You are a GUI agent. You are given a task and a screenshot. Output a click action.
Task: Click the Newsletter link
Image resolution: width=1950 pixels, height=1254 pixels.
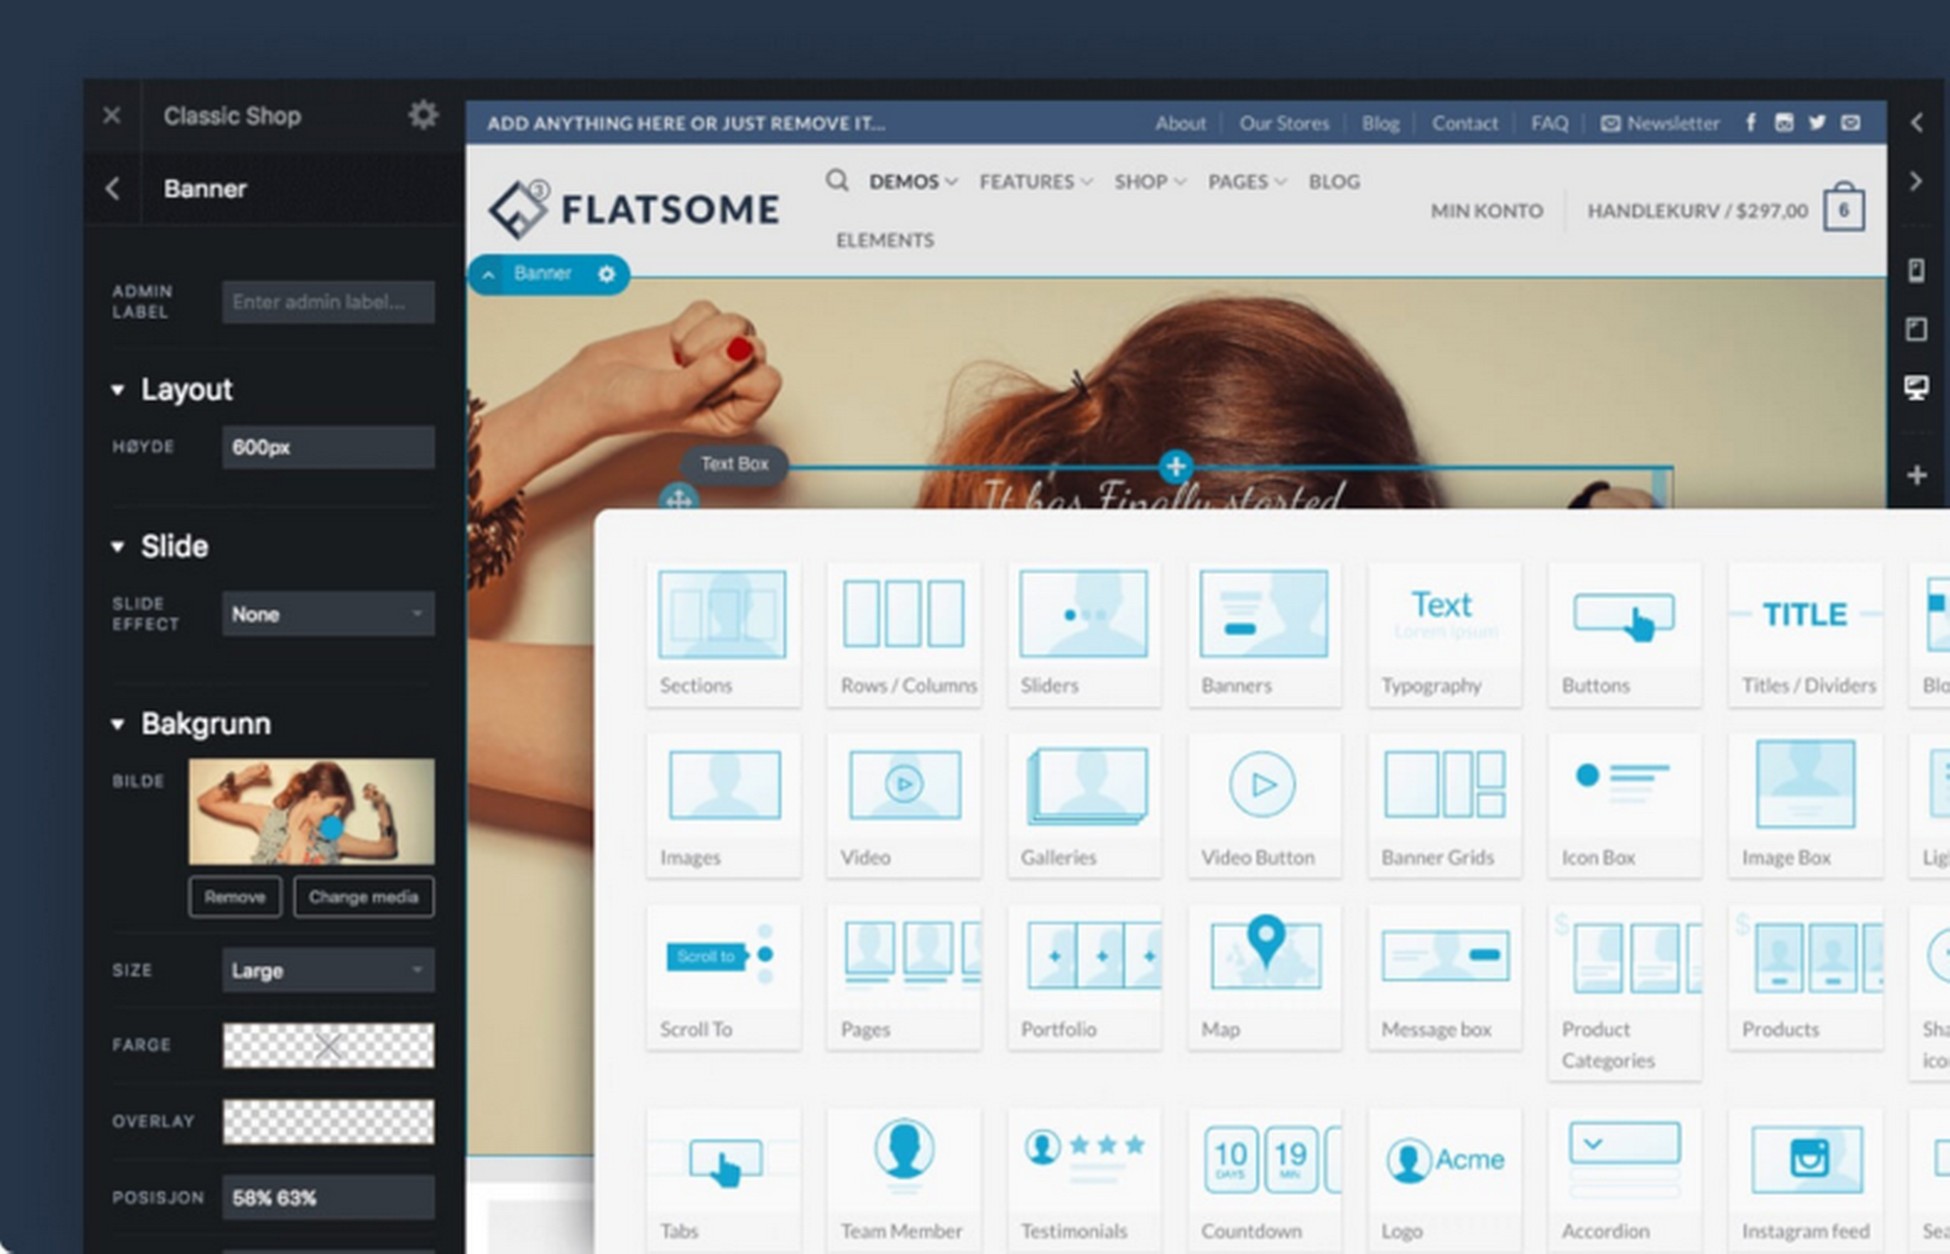1660,123
